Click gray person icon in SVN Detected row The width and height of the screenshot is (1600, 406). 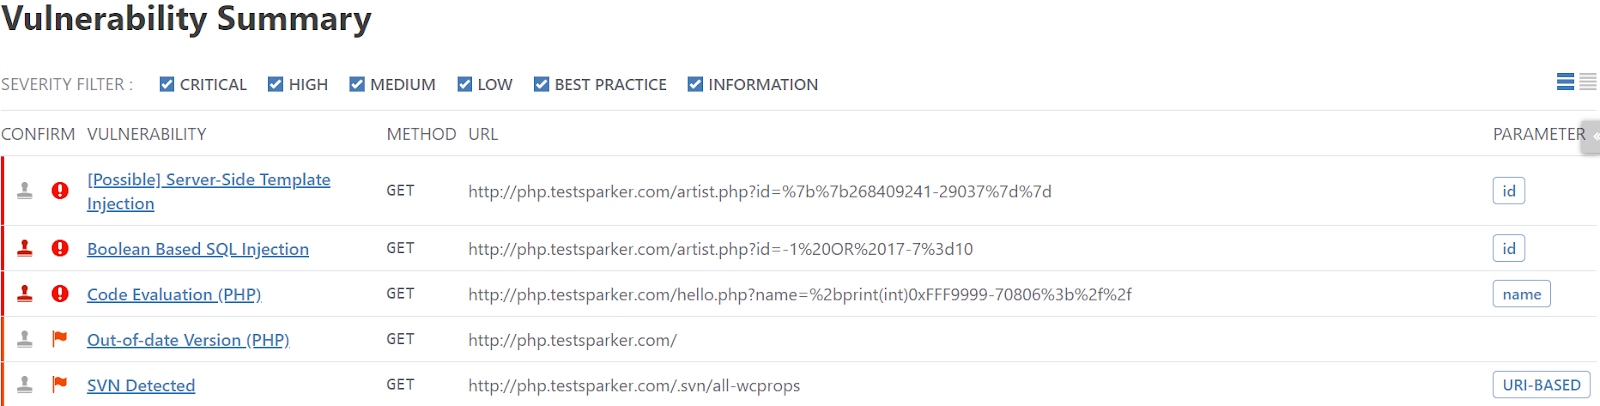25,385
